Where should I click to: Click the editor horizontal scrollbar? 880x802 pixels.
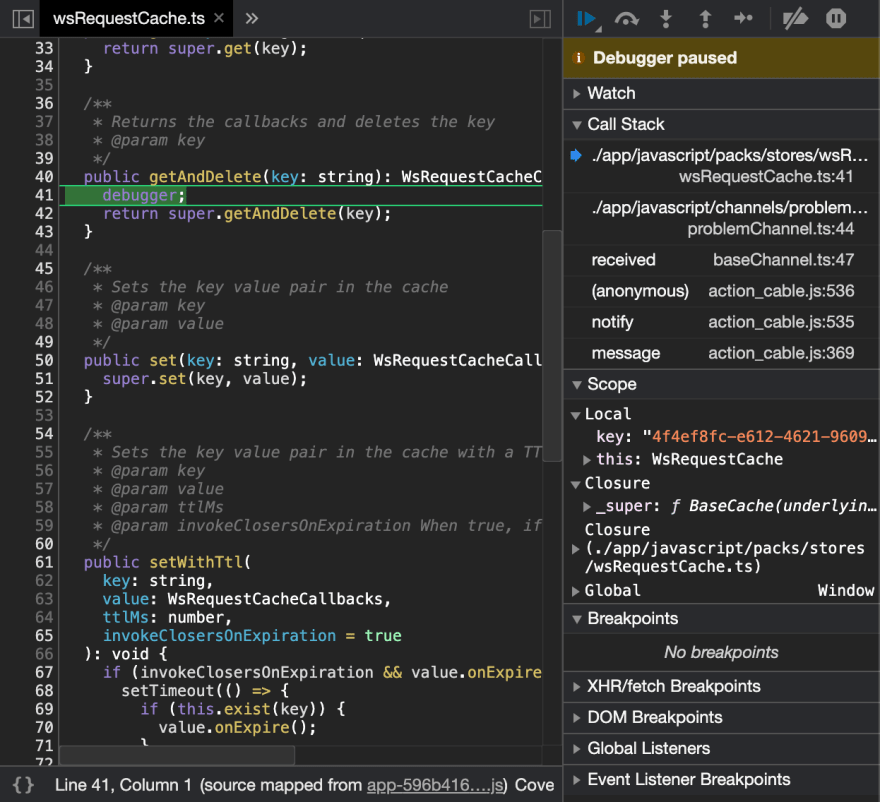pyautogui.click(x=176, y=755)
